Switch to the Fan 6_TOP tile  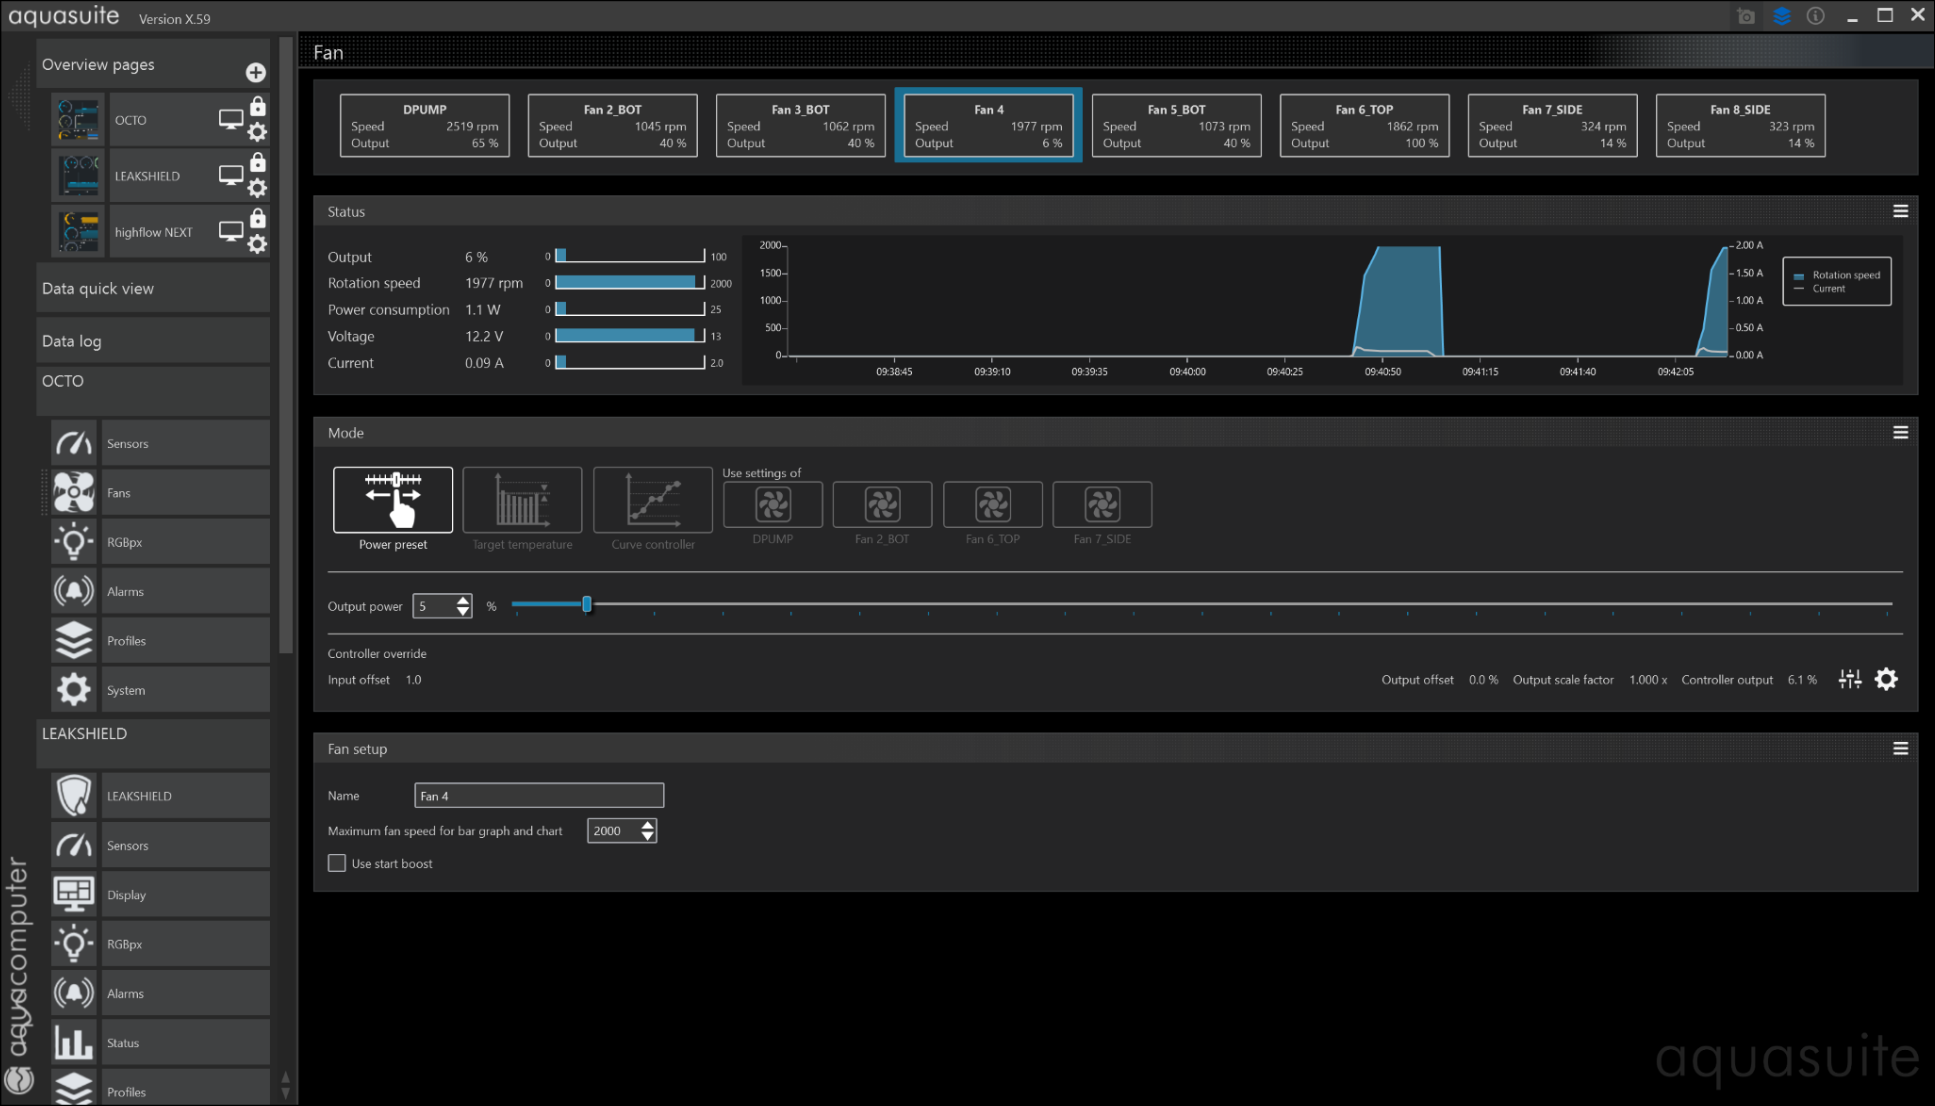point(1364,126)
